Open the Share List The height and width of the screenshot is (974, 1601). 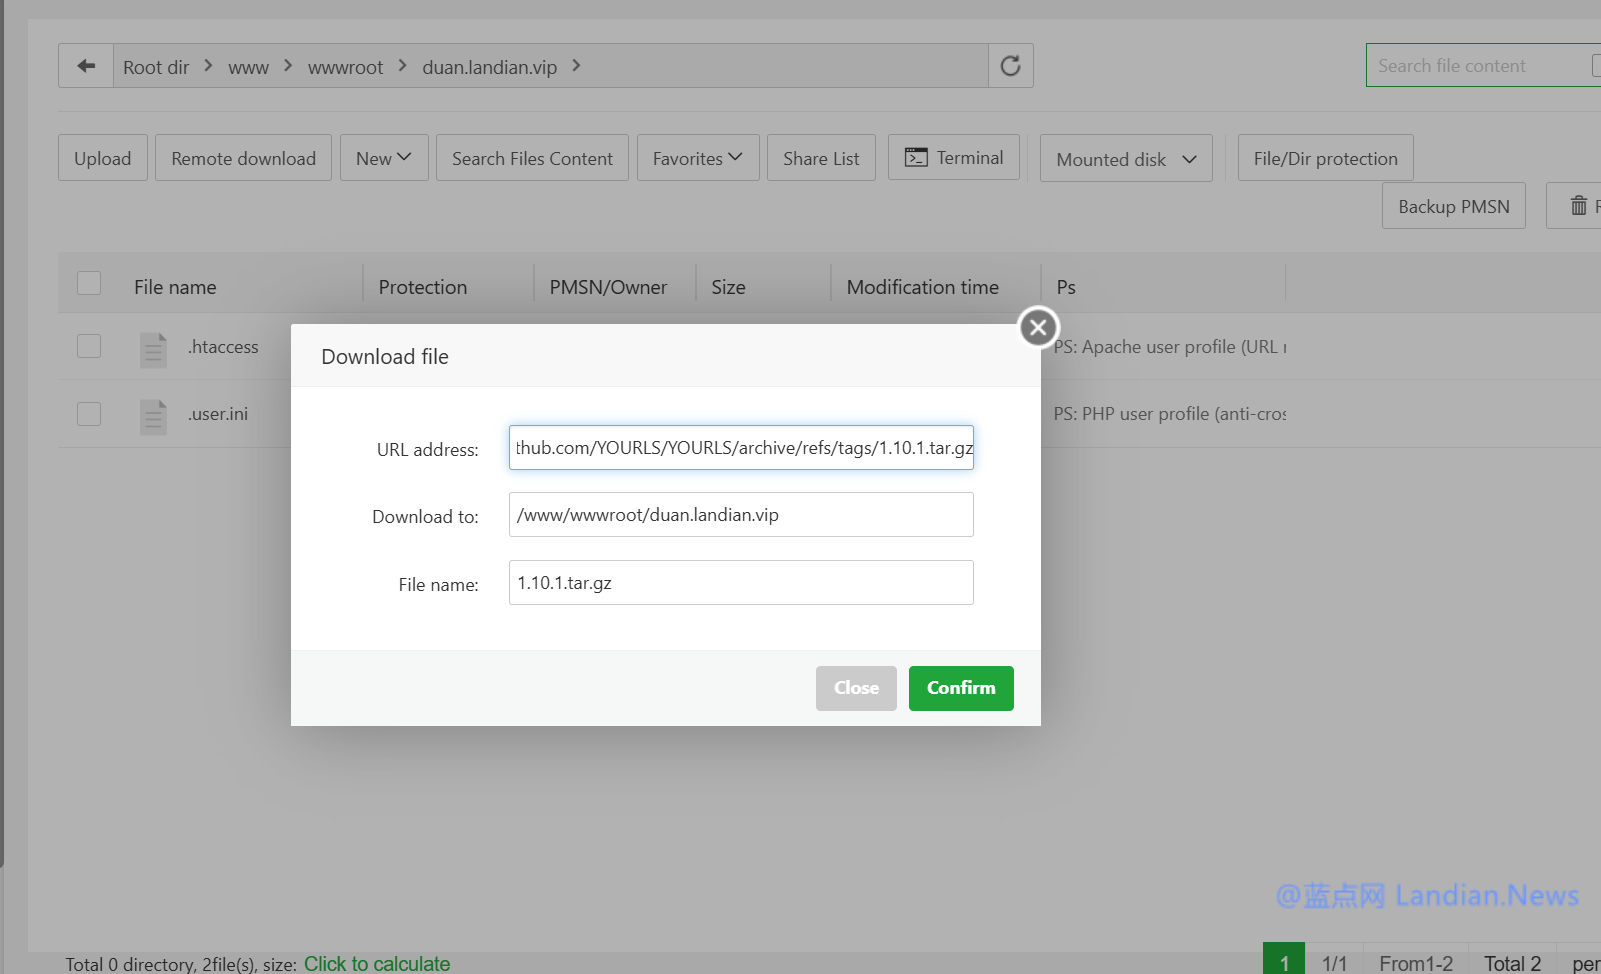pos(821,158)
